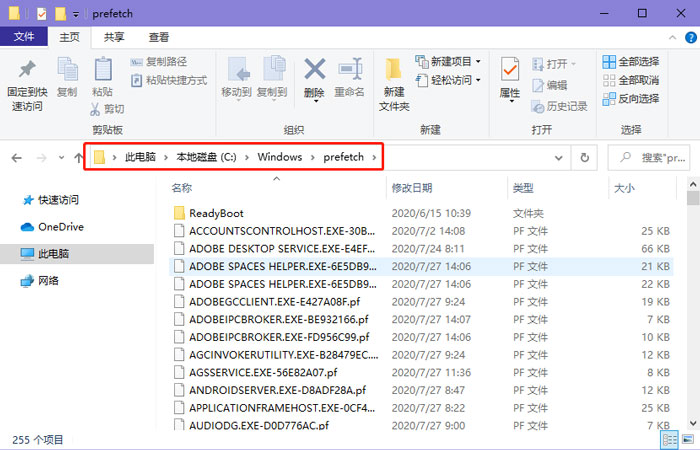Open the File (文件) menu
The height and width of the screenshot is (450, 700).
tap(24, 37)
